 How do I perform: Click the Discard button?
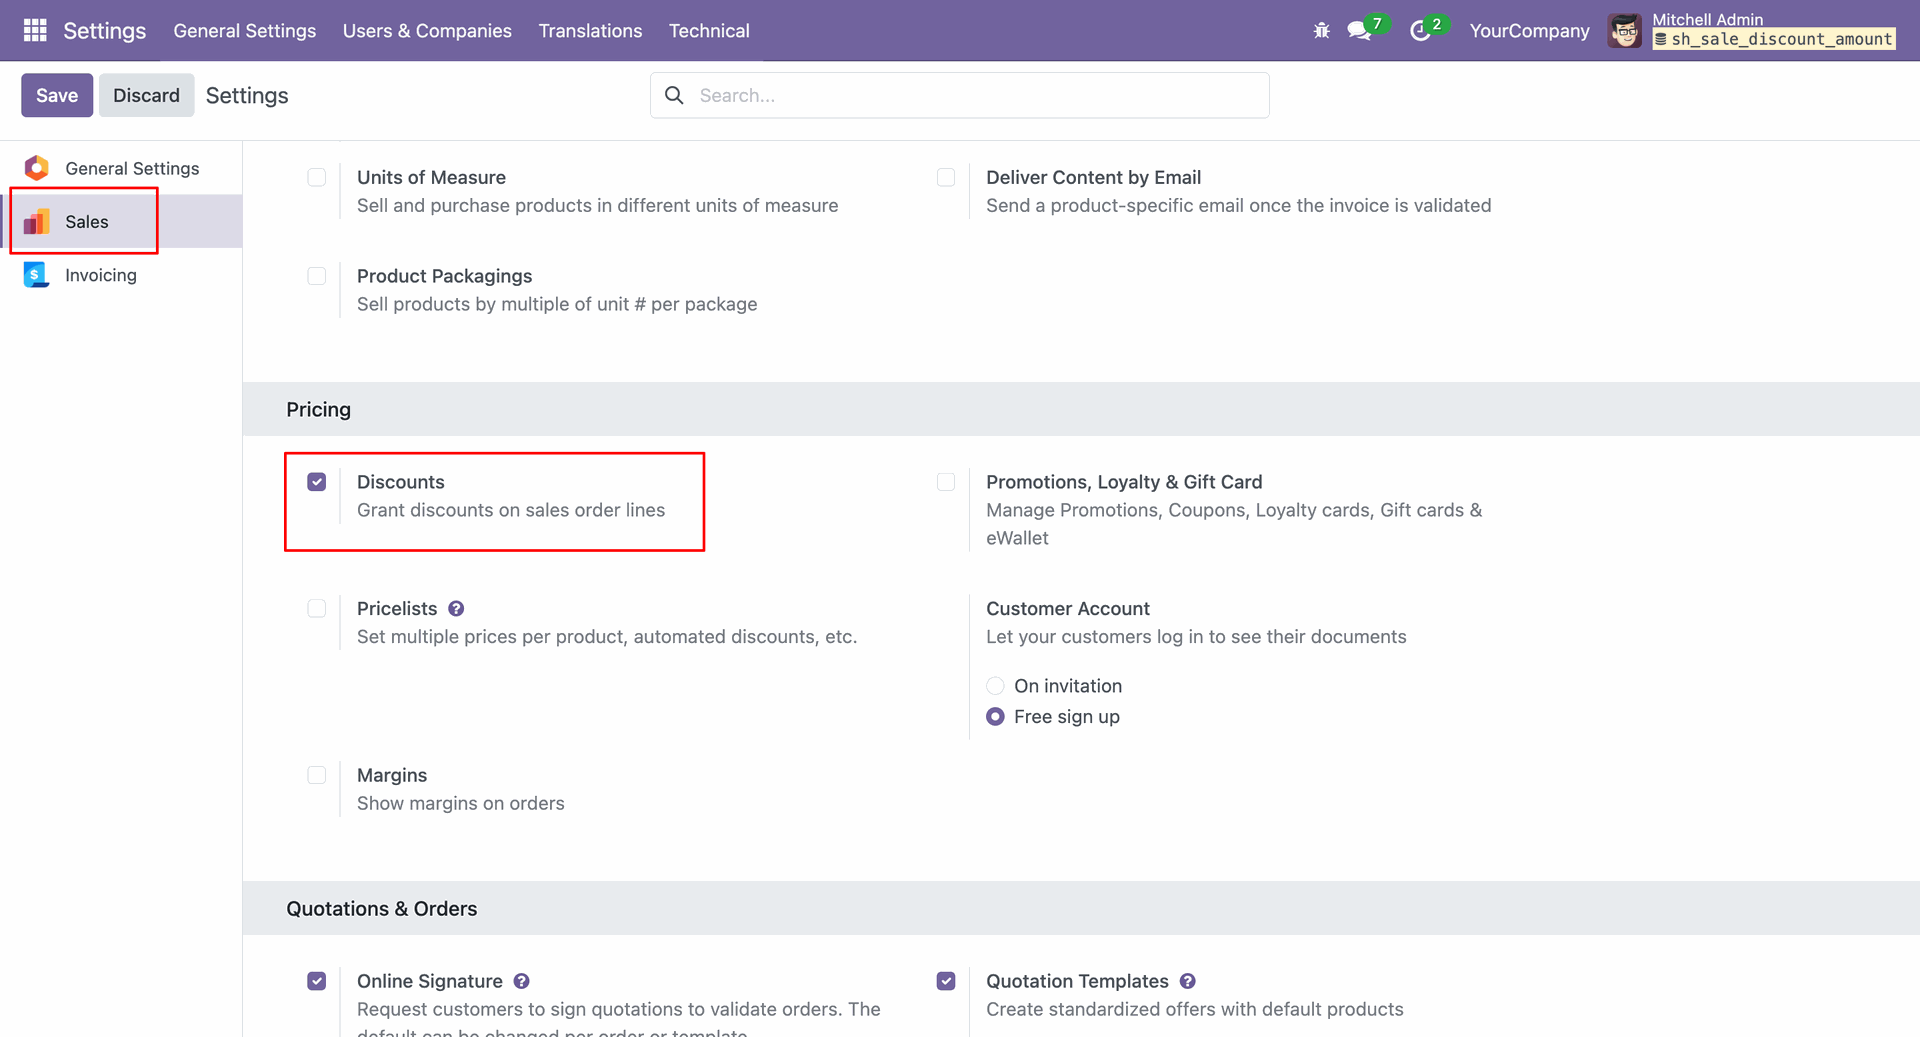pos(146,95)
